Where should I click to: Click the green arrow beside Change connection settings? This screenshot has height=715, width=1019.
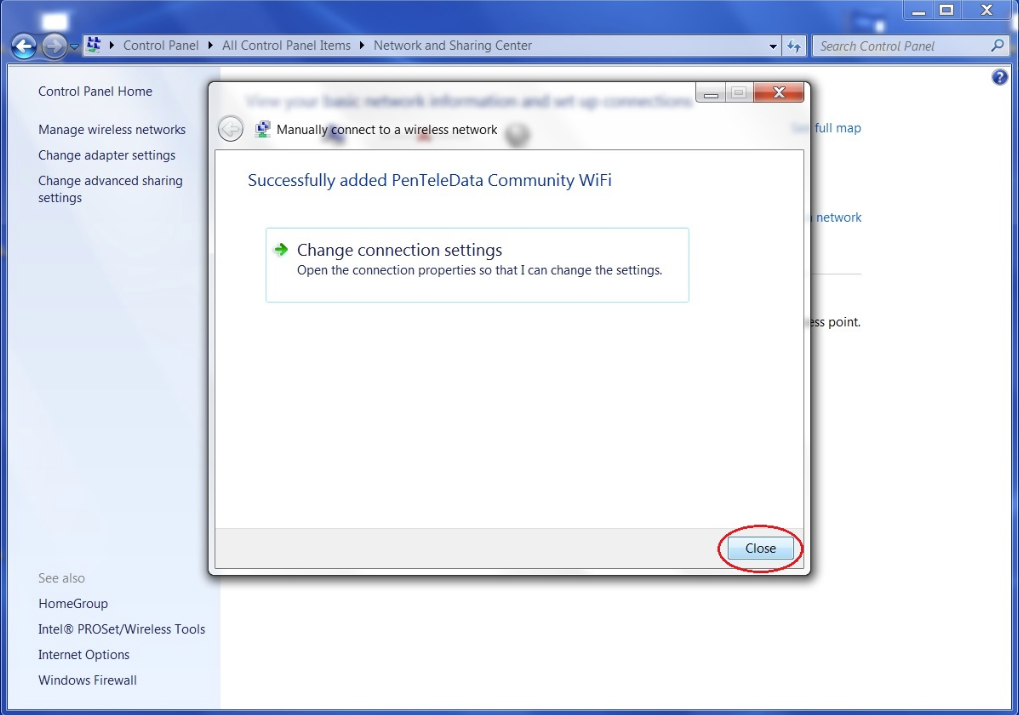[x=281, y=250]
